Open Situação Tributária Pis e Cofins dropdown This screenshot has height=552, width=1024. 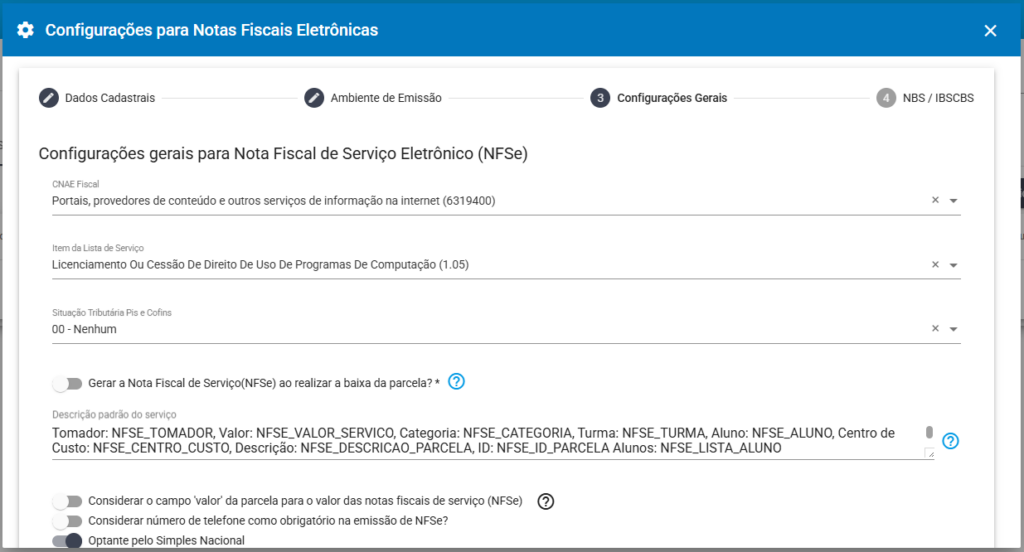(x=953, y=330)
